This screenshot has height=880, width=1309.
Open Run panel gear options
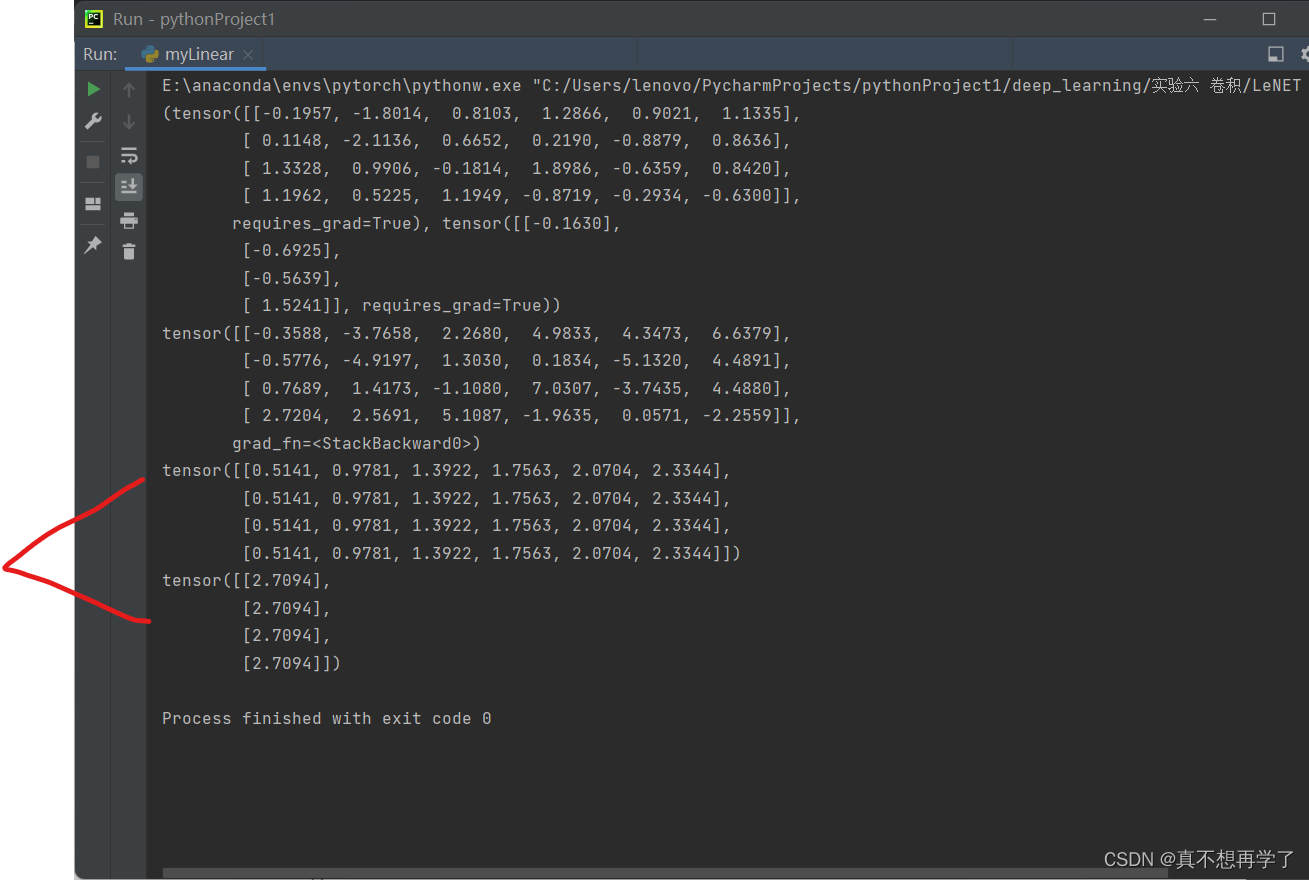click(x=1303, y=54)
